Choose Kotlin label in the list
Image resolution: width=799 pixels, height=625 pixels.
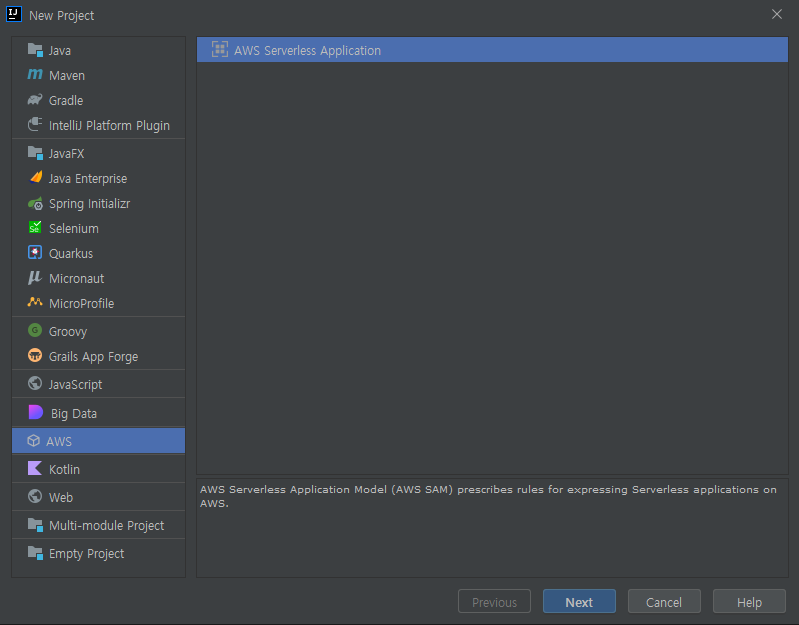[x=64, y=469]
